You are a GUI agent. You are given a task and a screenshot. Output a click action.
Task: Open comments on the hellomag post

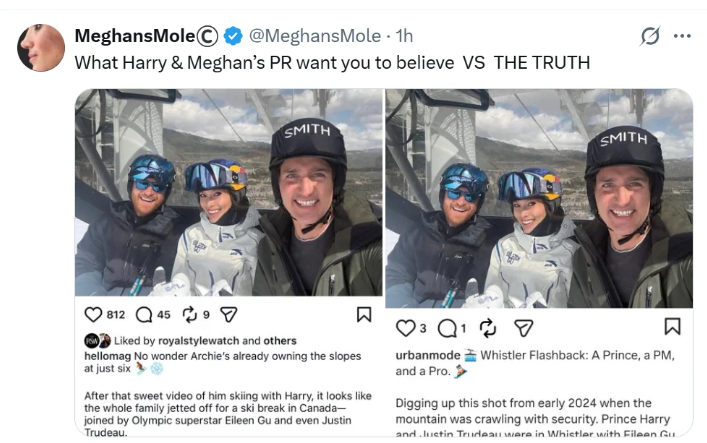(144, 315)
